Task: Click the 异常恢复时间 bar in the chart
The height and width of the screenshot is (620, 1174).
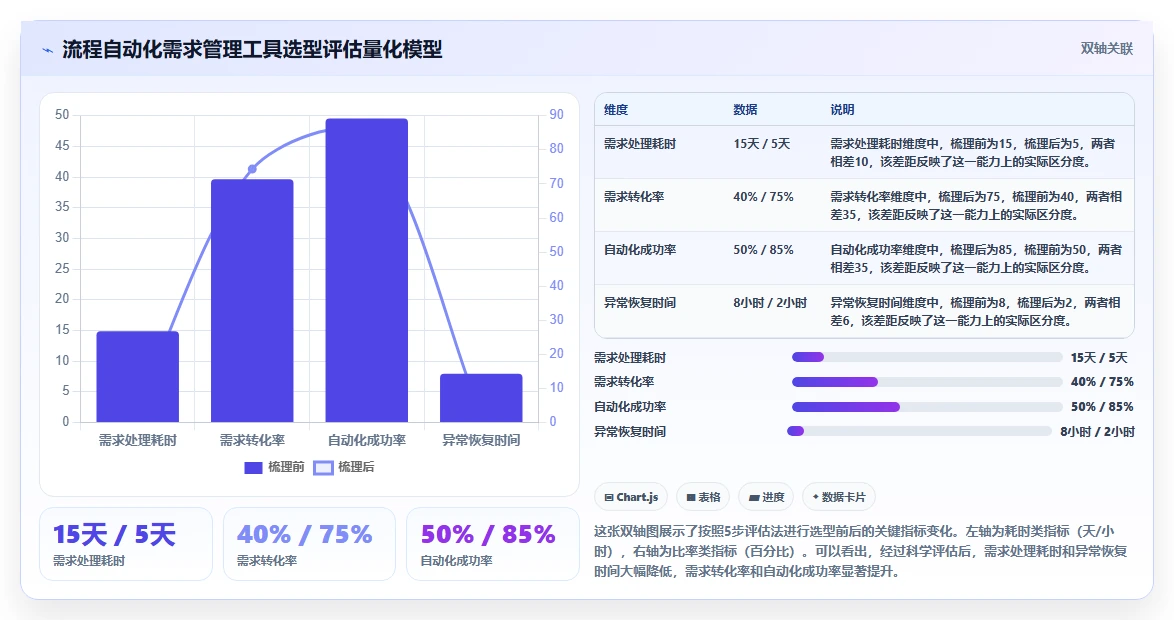Action: click(481, 398)
